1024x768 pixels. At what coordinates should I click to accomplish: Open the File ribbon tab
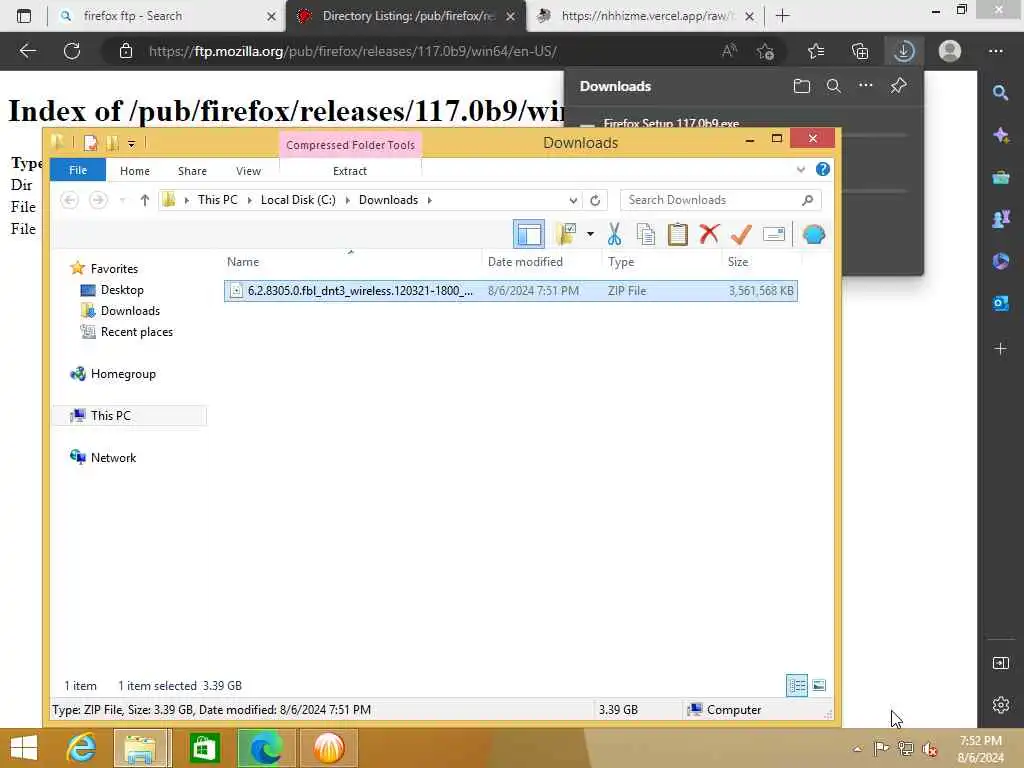tap(78, 170)
